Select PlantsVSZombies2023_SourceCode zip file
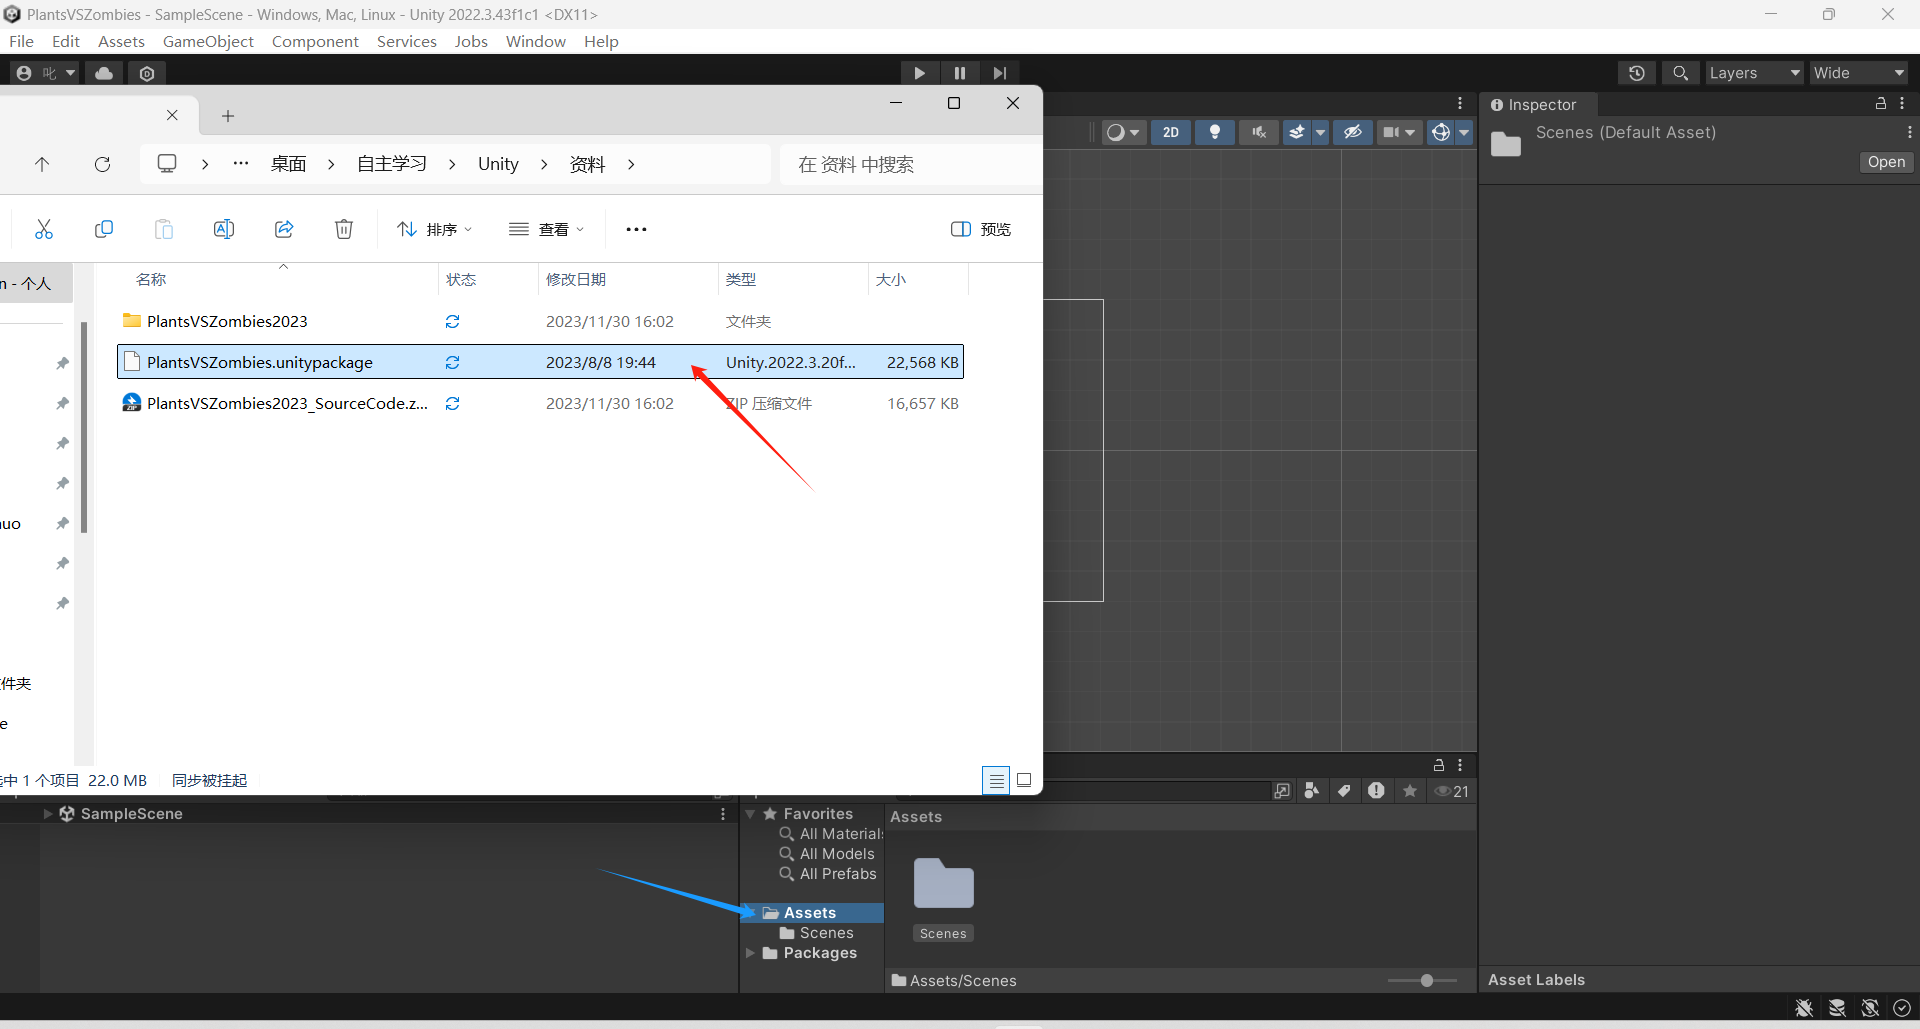The width and height of the screenshot is (1920, 1029). (x=540, y=403)
